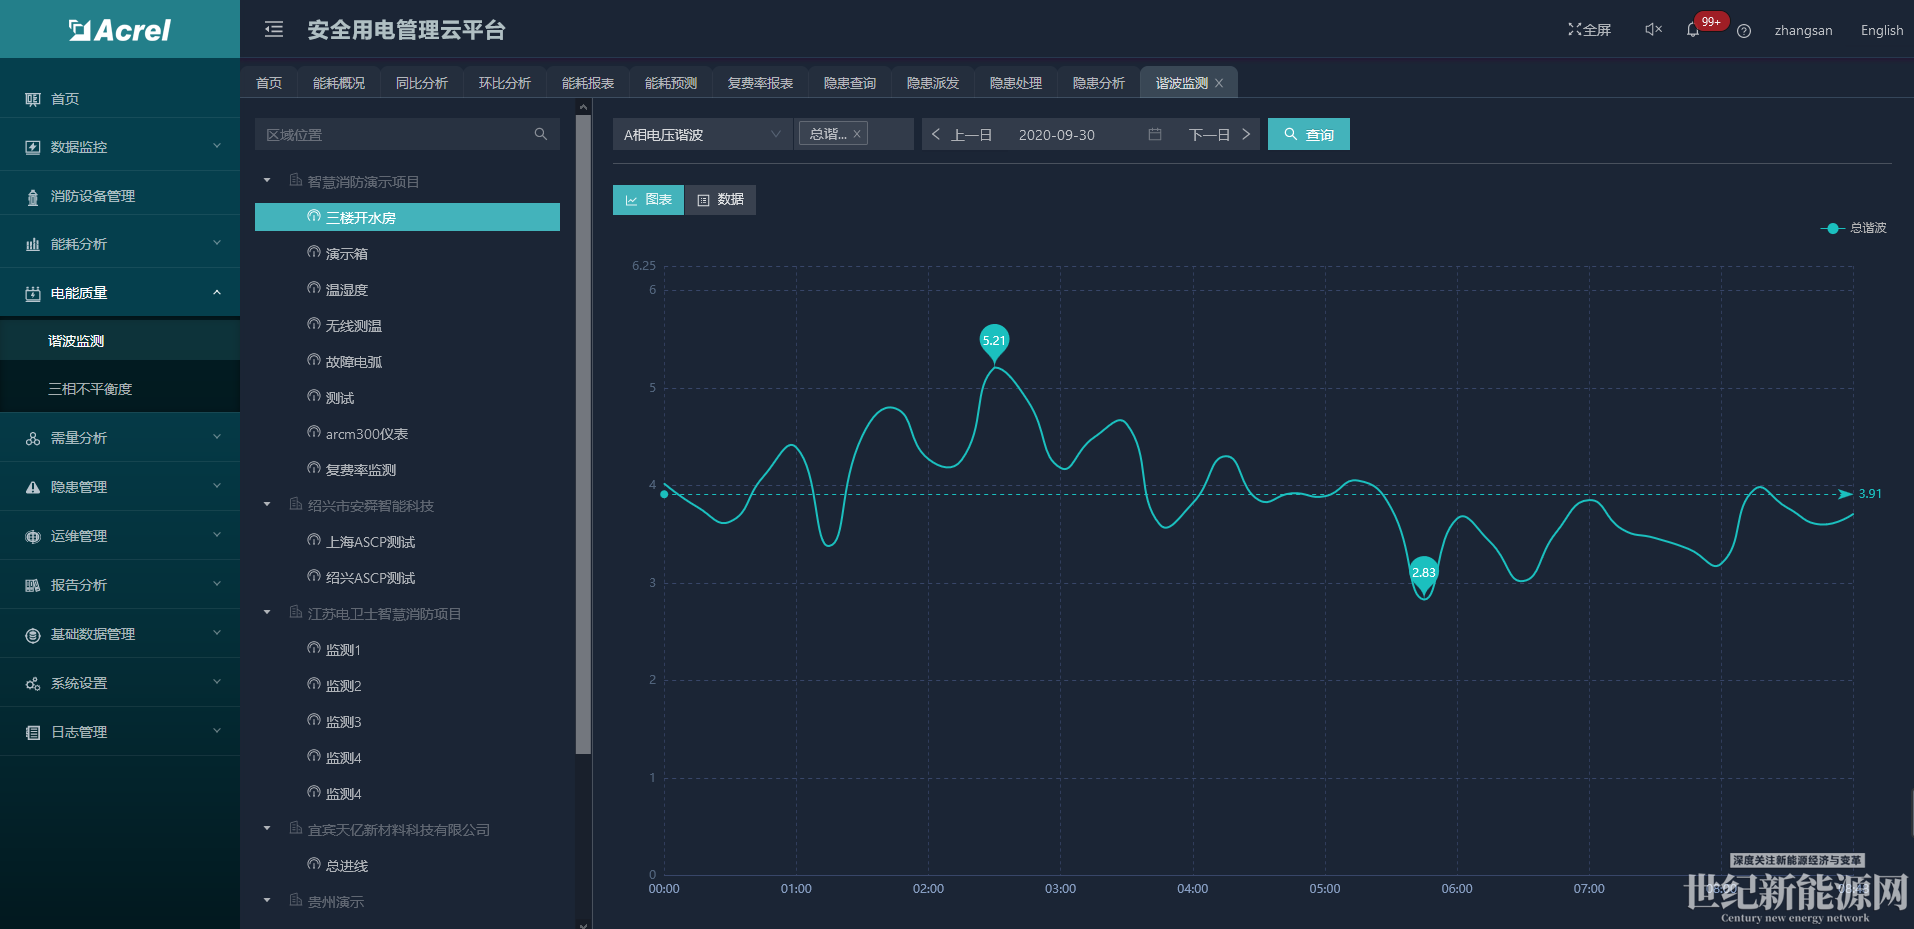This screenshot has width=1914, height=929.
Task: Select 无线测温 in the tree
Action: [354, 326]
